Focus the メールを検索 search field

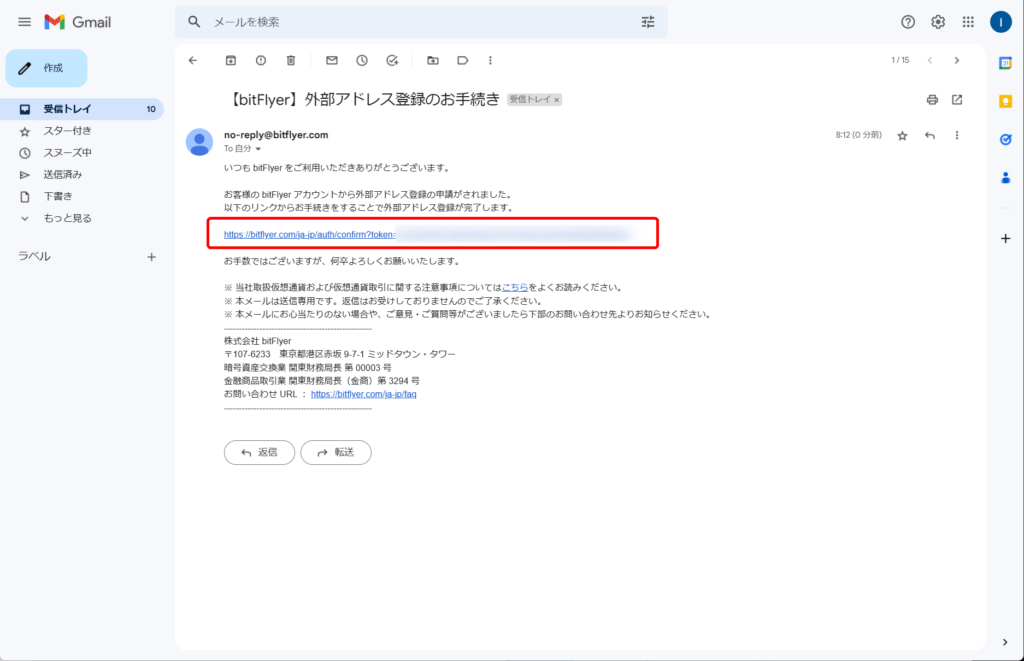[x=421, y=22]
